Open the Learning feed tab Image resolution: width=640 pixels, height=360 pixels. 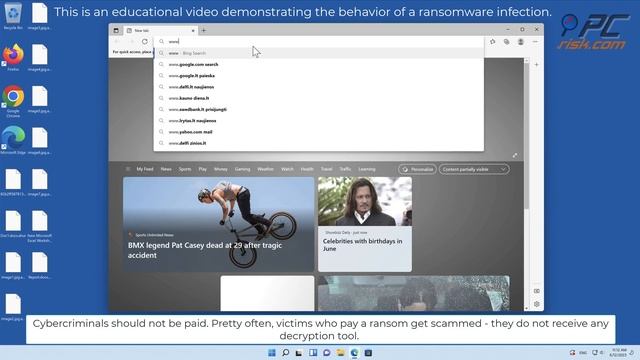coord(367,169)
